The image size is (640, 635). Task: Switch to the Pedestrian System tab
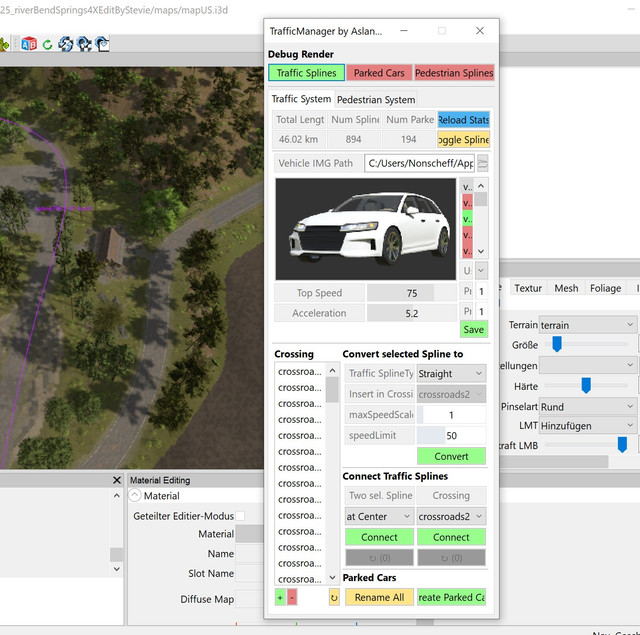(376, 100)
